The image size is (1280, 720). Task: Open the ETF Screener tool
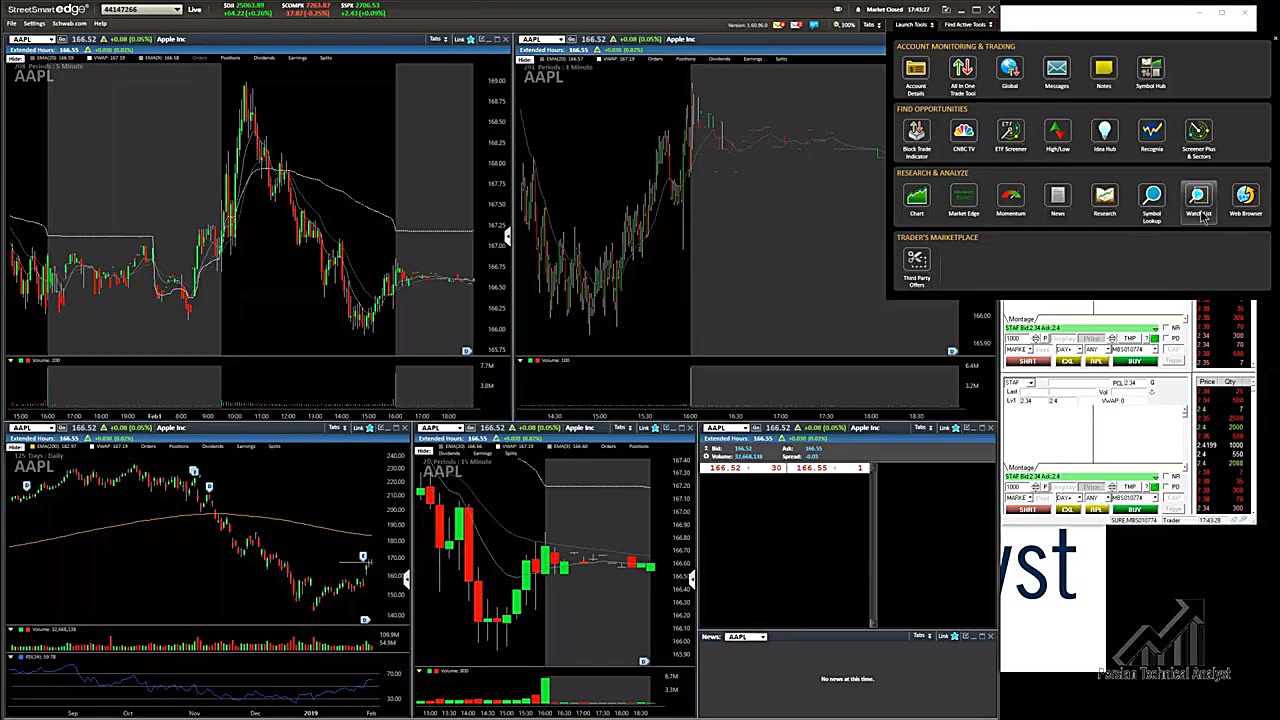pyautogui.click(x=1010, y=136)
